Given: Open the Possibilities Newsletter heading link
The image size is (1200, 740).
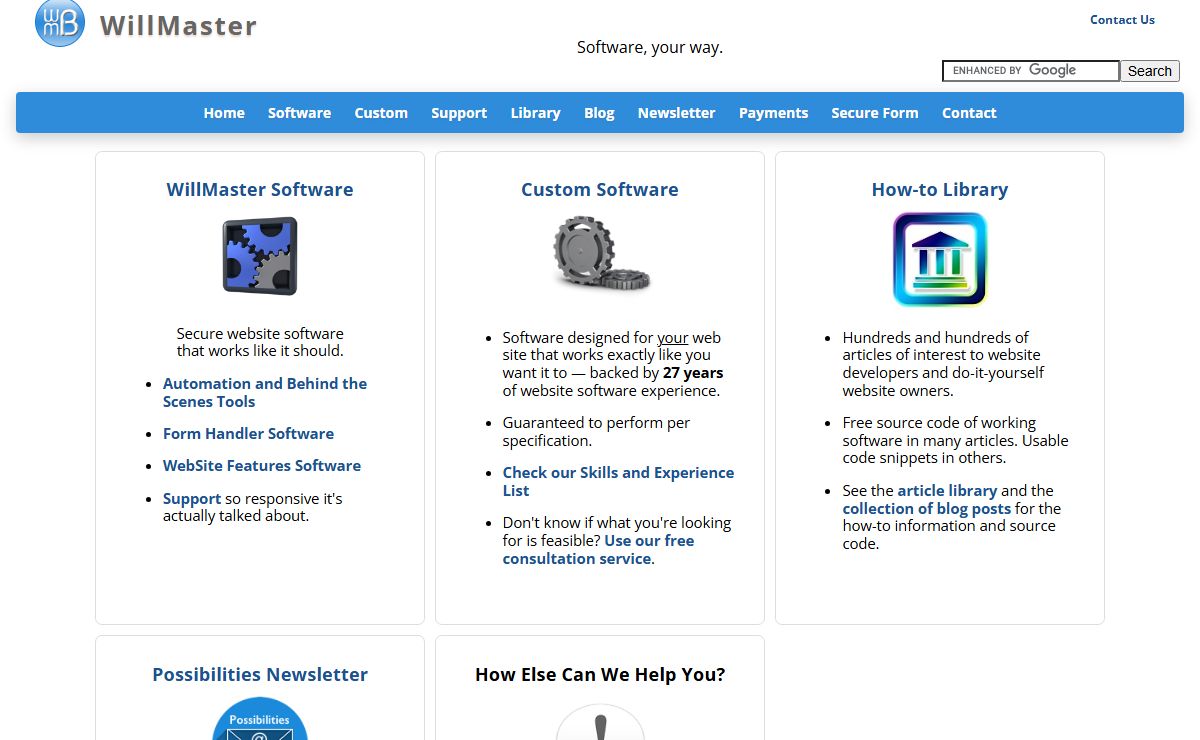Looking at the screenshot, I should click(260, 674).
